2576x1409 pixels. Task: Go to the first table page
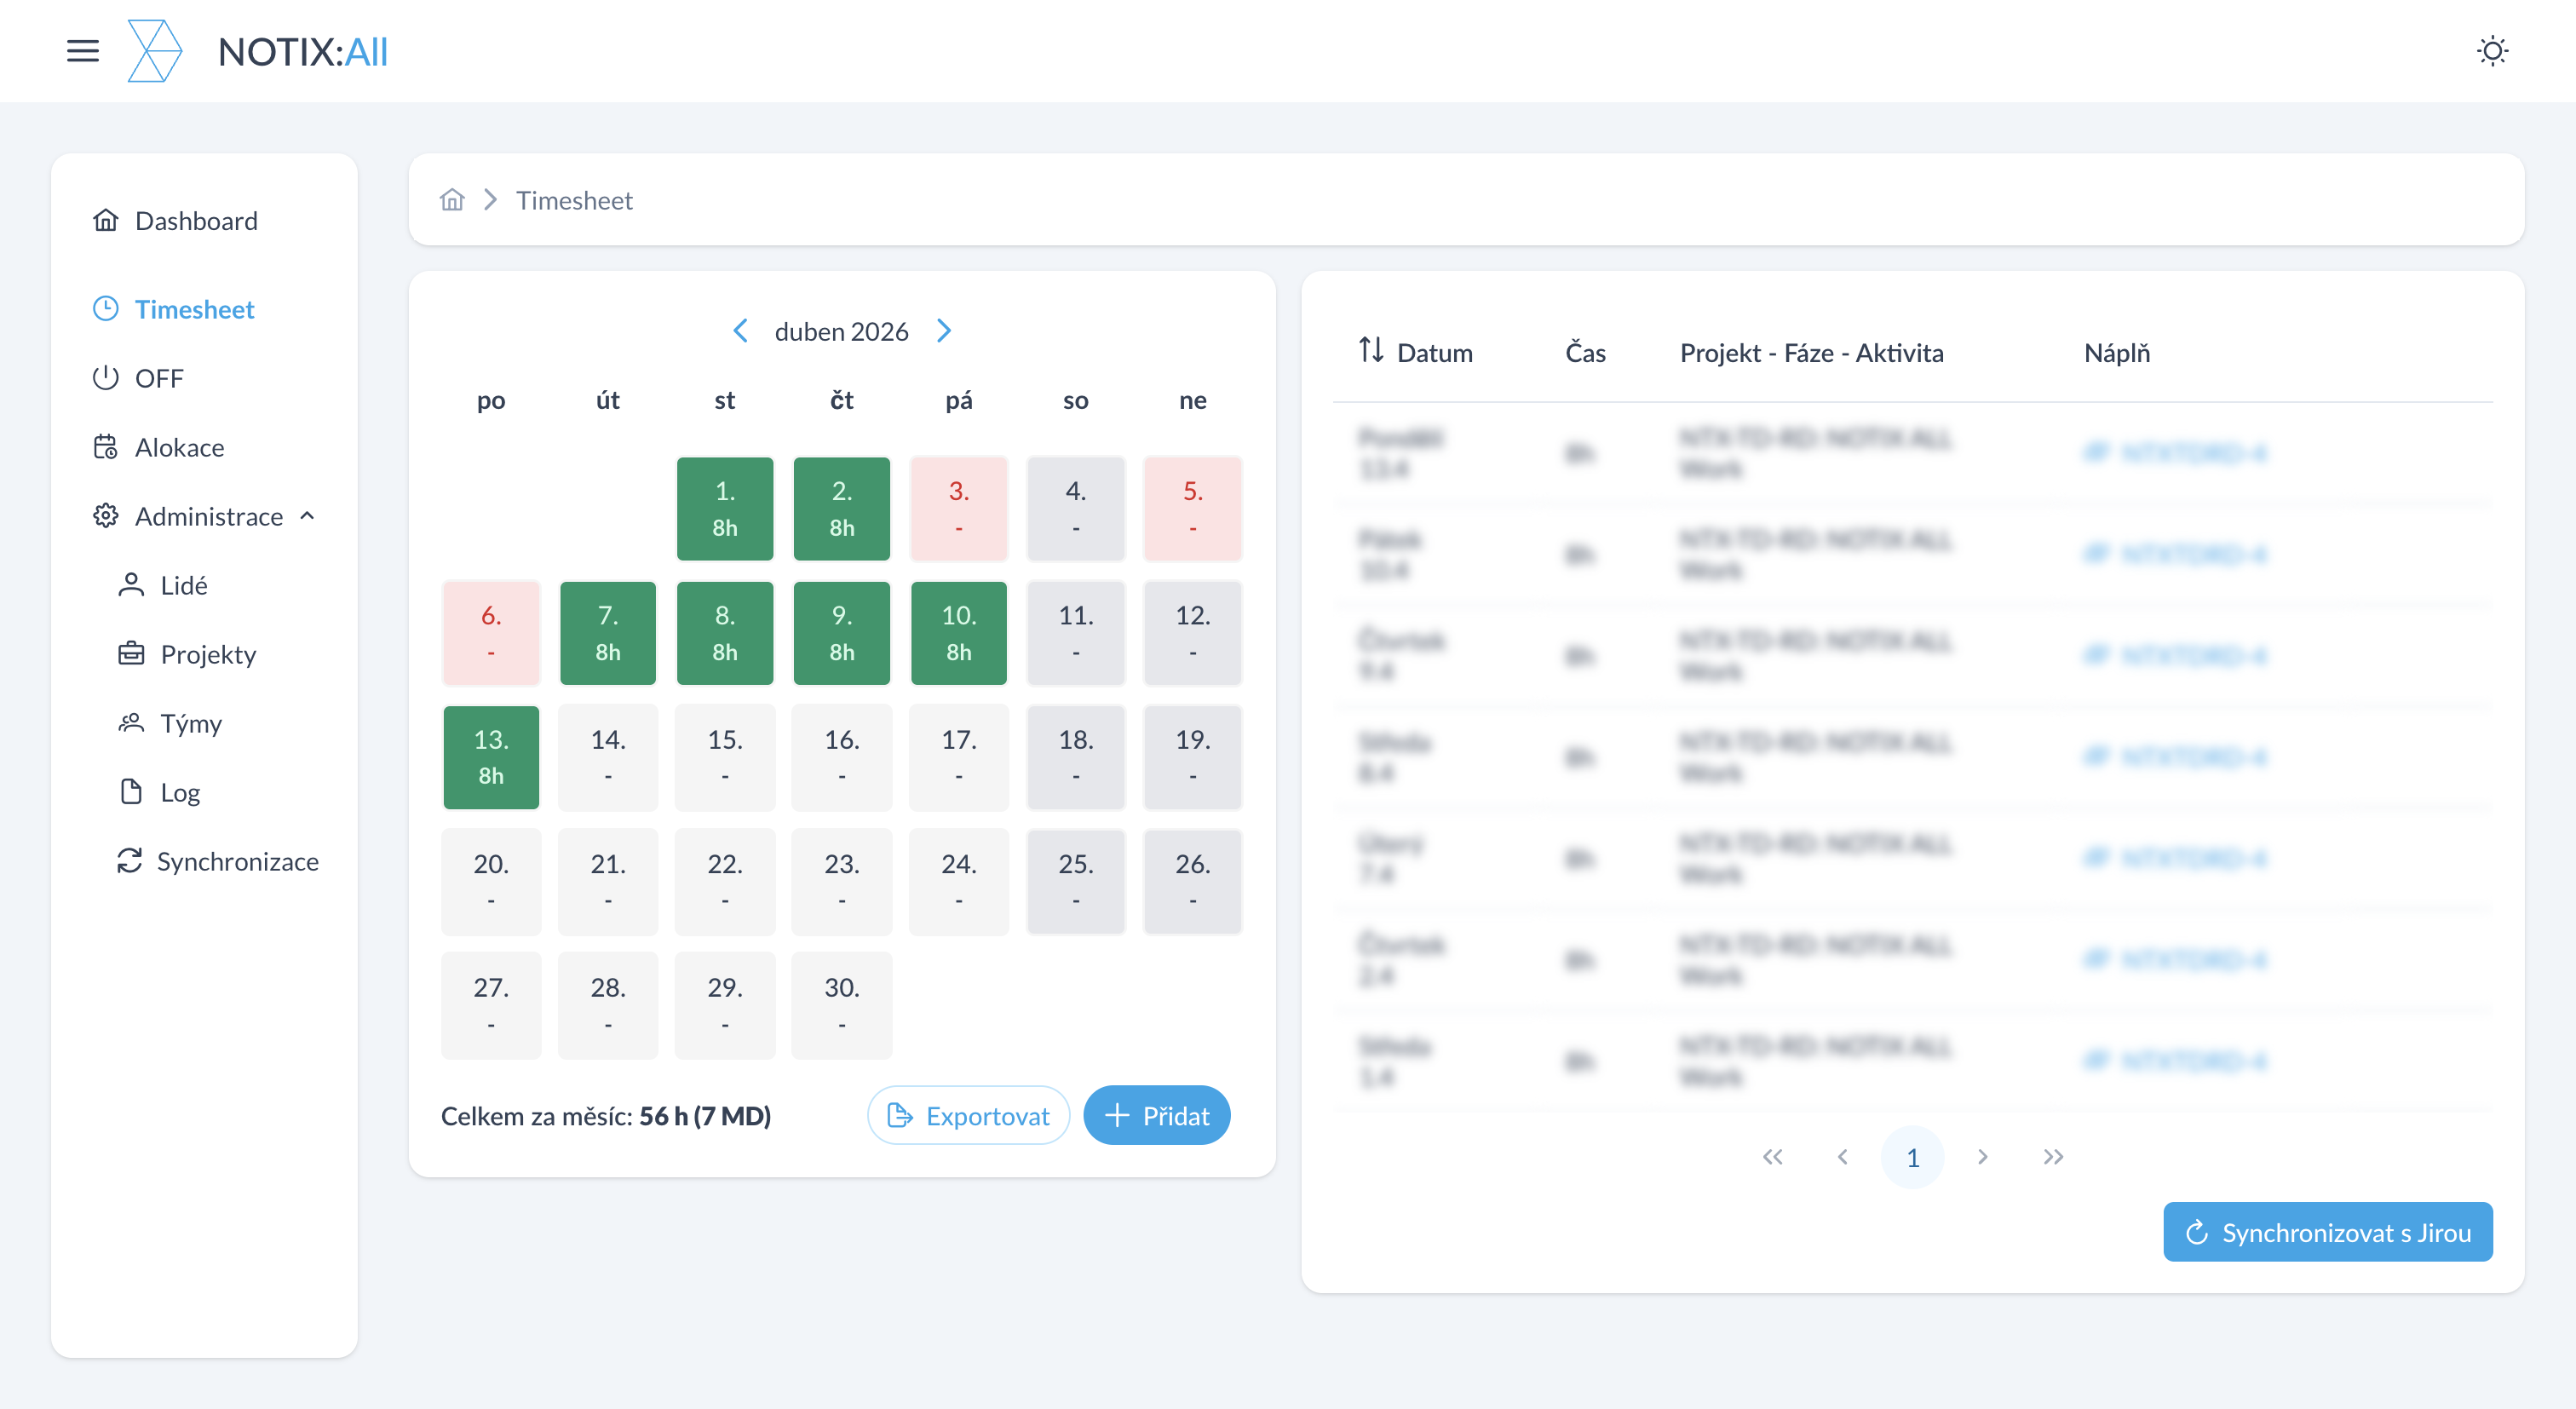[1772, 1157]
